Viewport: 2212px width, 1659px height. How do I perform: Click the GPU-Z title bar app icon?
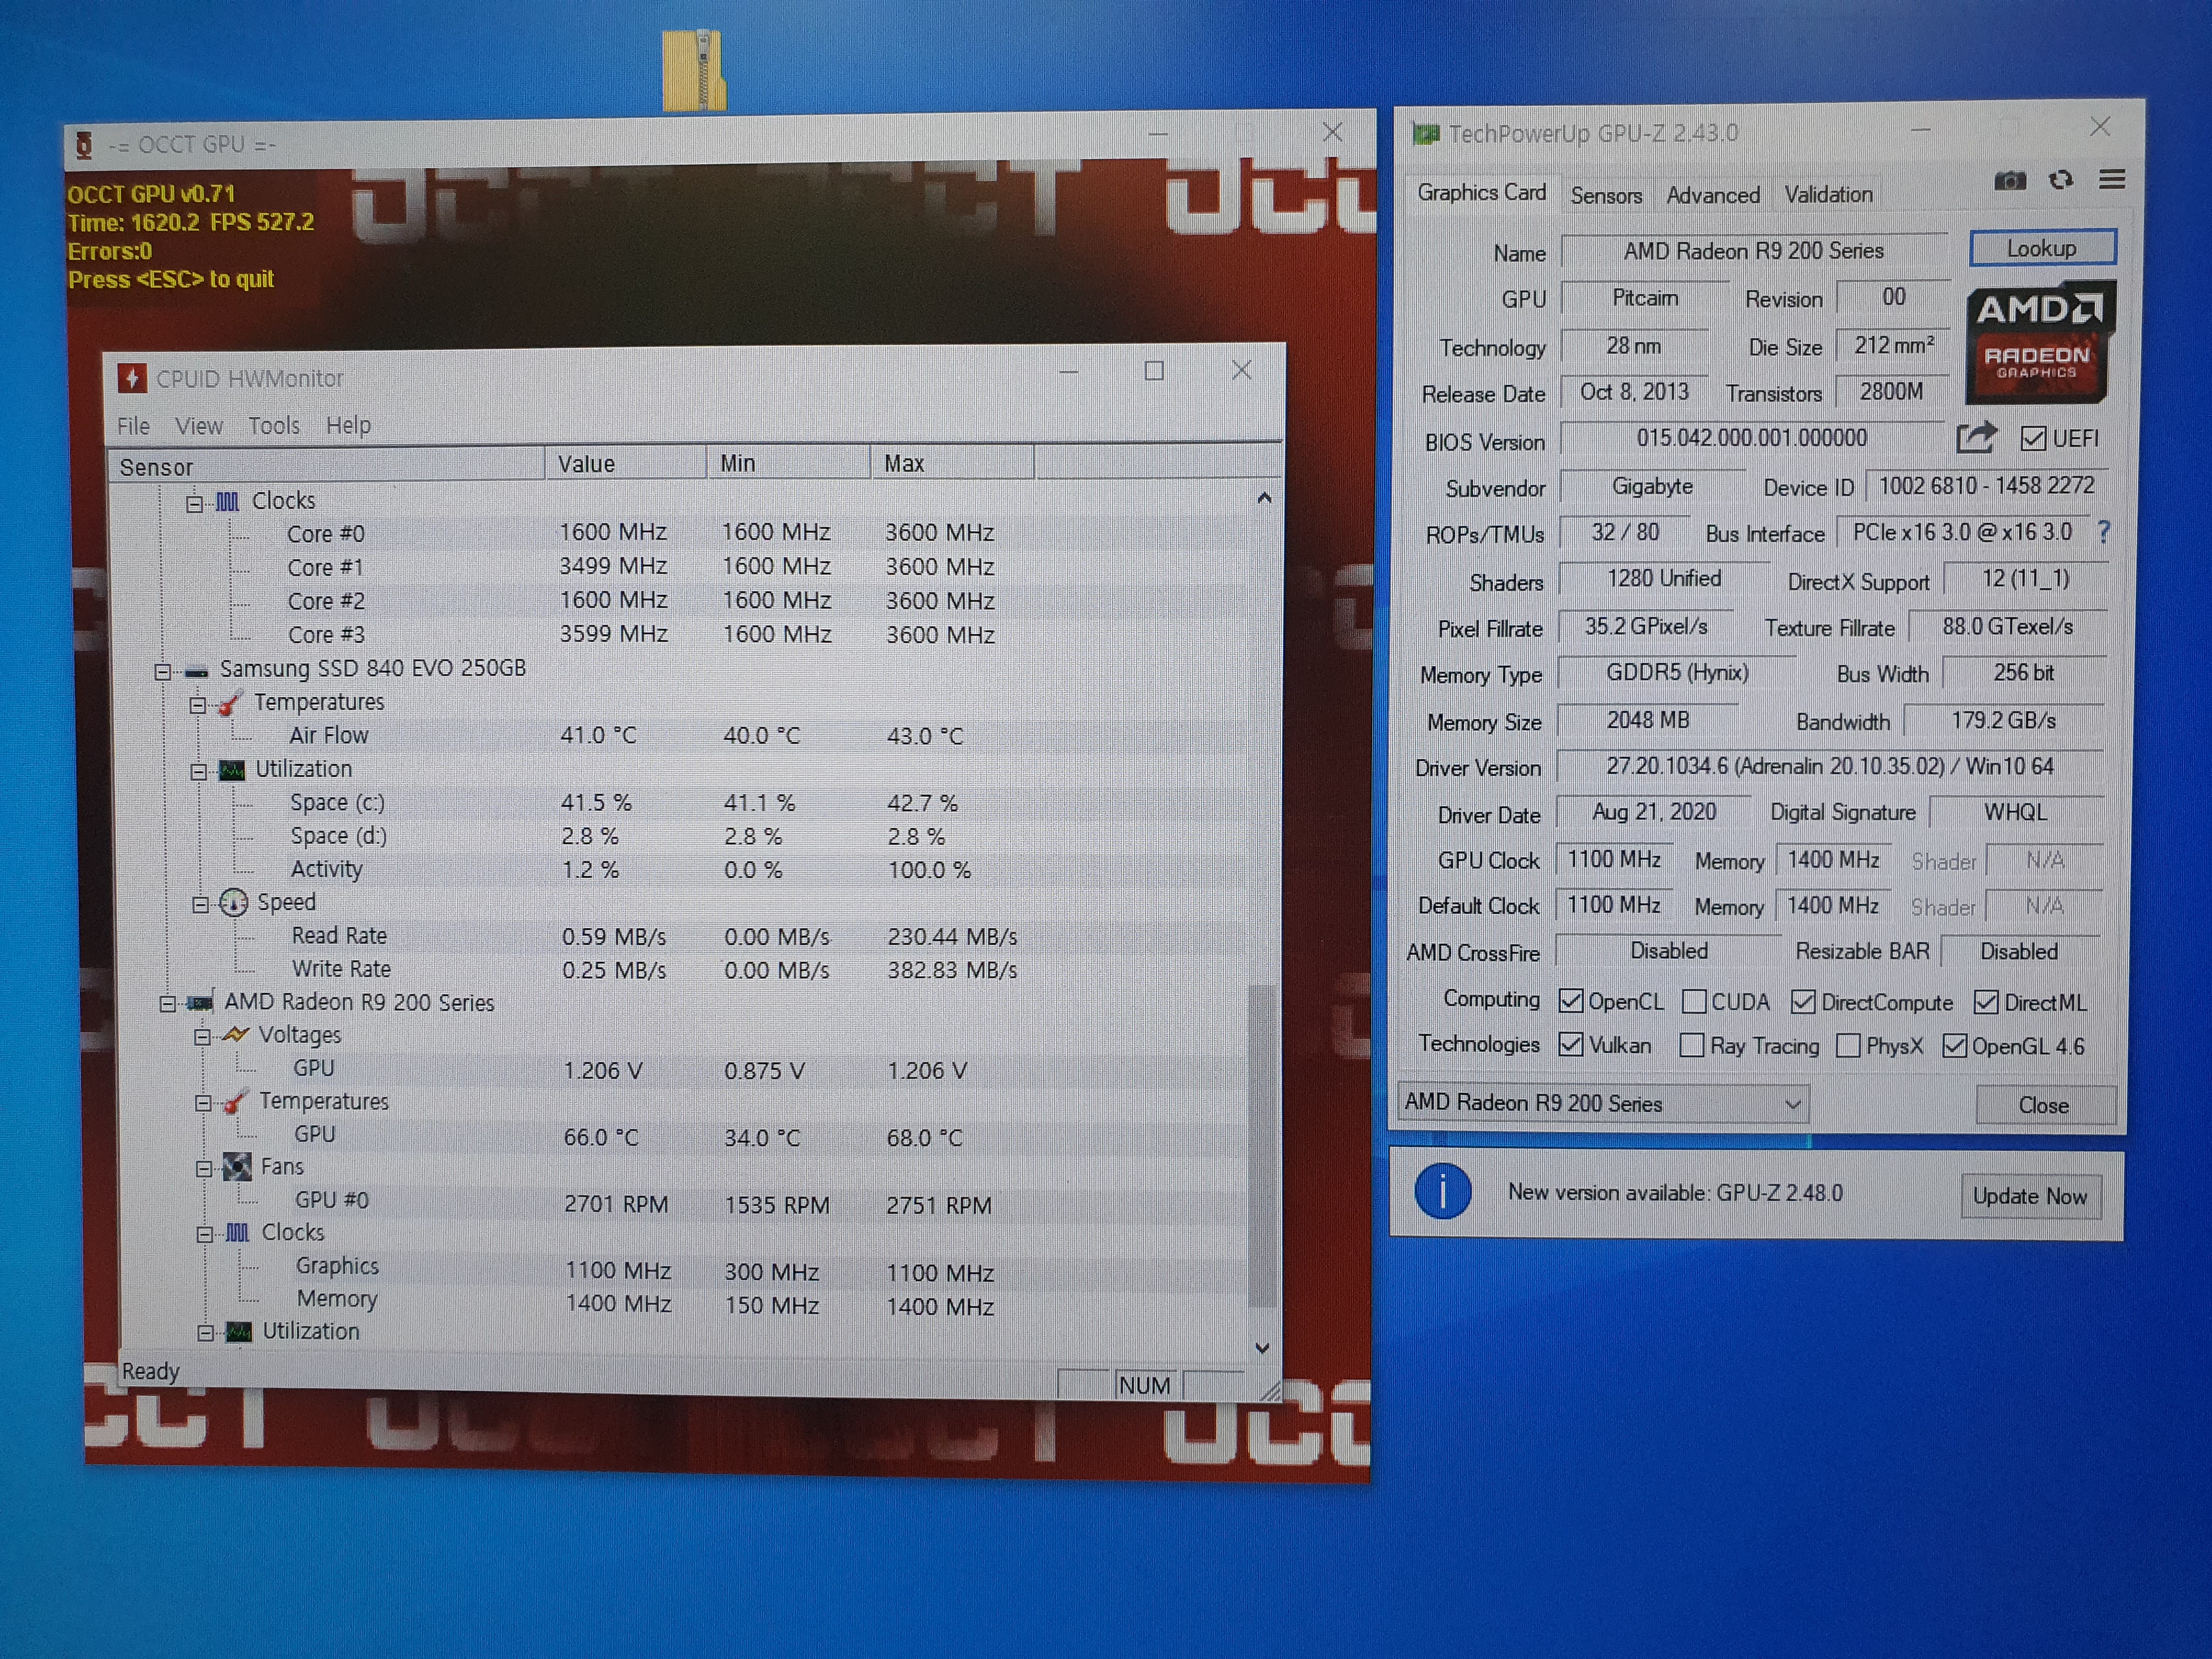[x=1426, y=133]
